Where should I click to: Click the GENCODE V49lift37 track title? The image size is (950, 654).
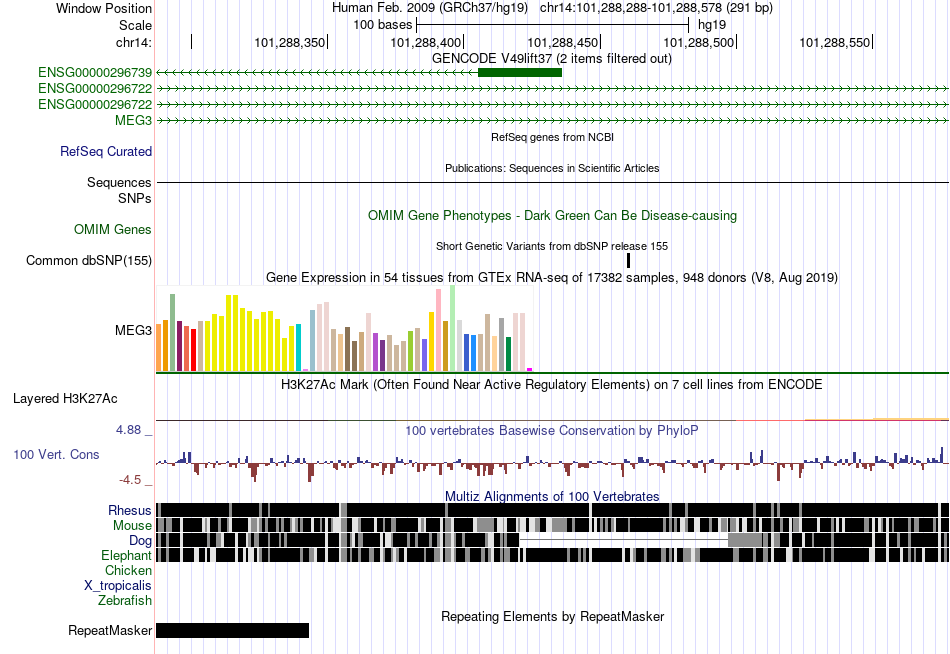[552, 59]
